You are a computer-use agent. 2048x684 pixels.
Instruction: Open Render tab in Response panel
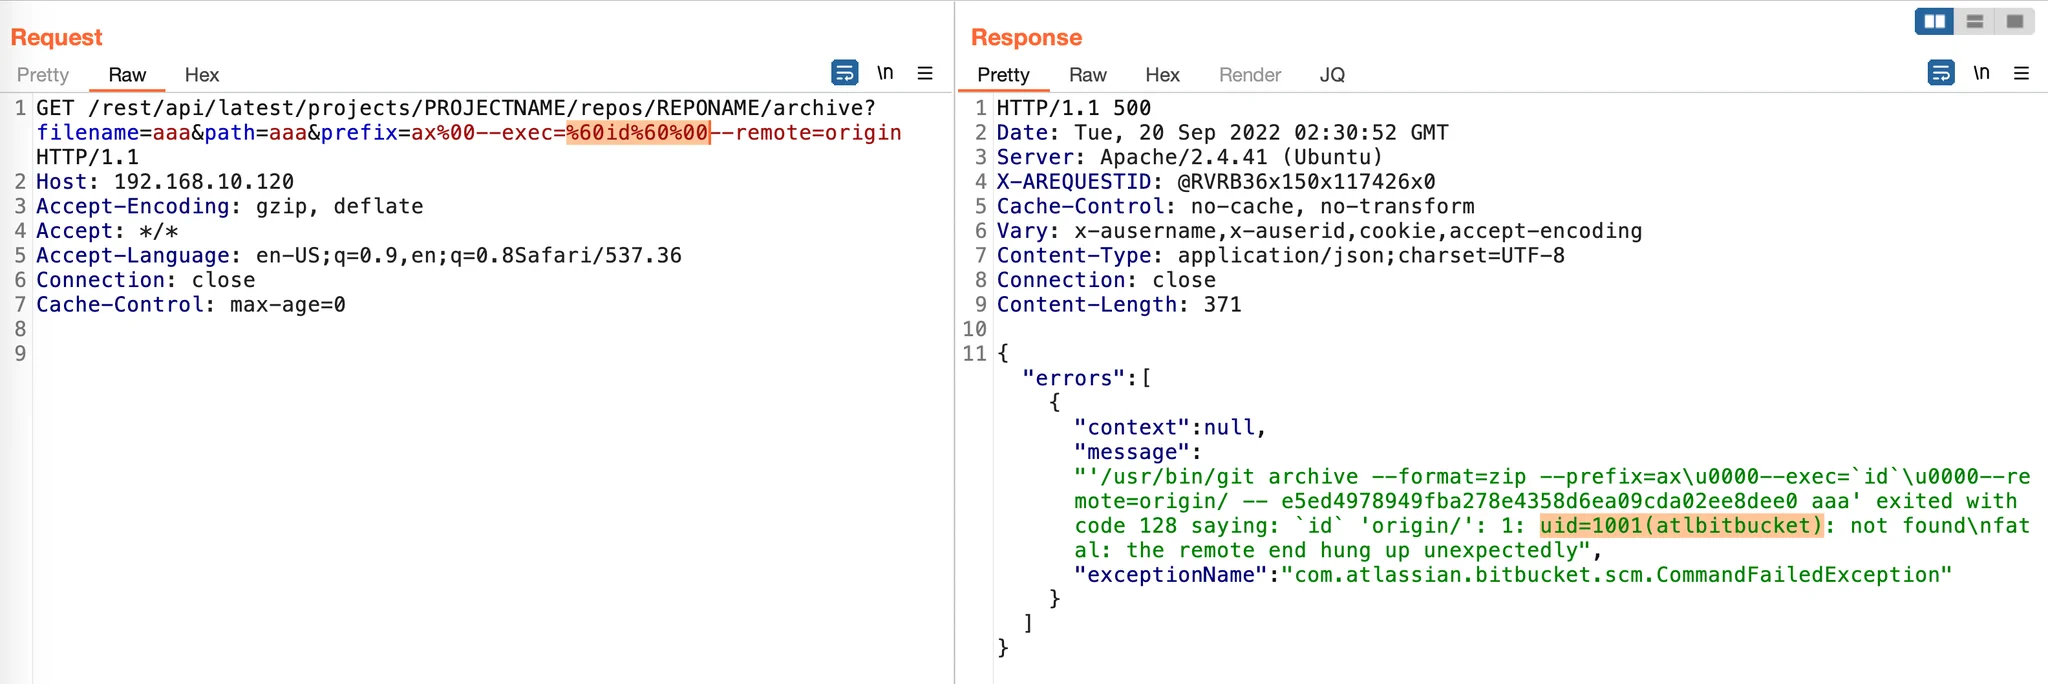tap(1250, 75)
